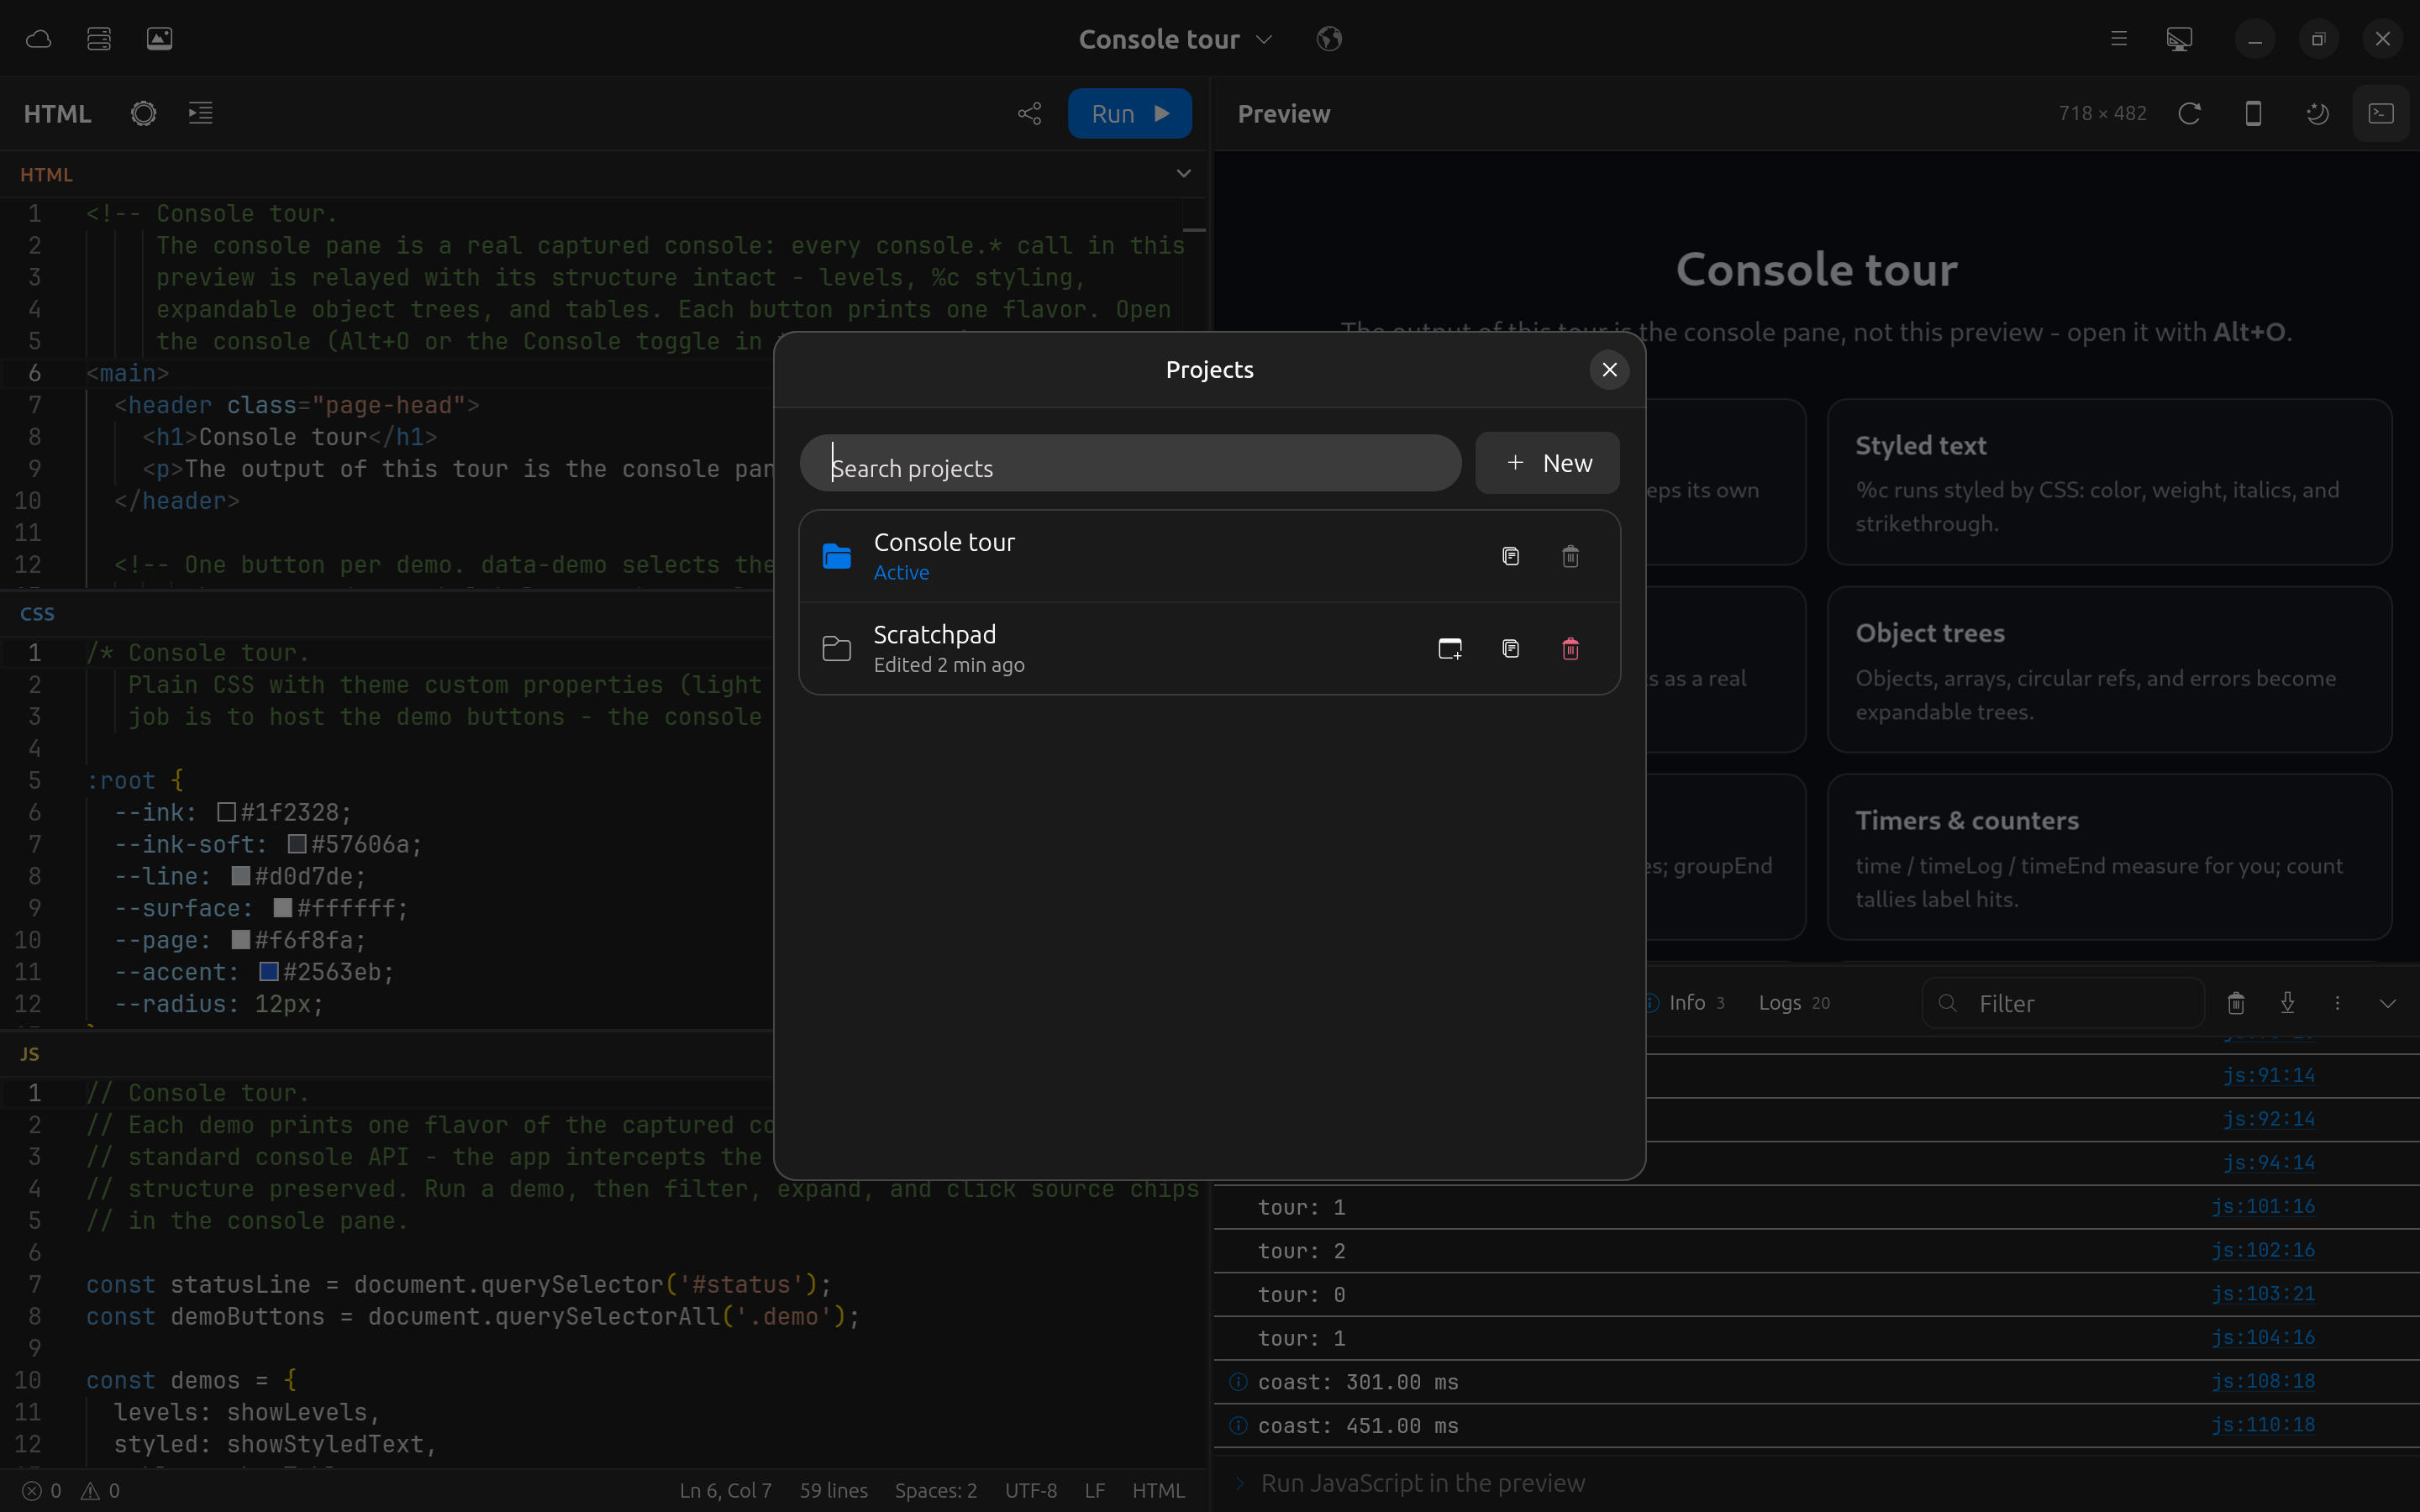
Task: Change the LF line ending in status bar
Action: [x=1095, y=1490]
